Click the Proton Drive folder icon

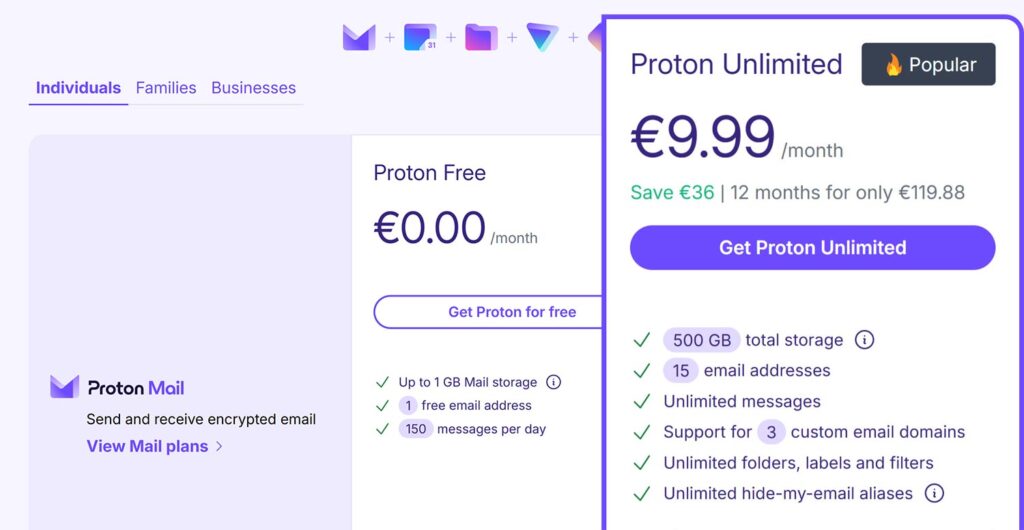click(x=481, y=38)
